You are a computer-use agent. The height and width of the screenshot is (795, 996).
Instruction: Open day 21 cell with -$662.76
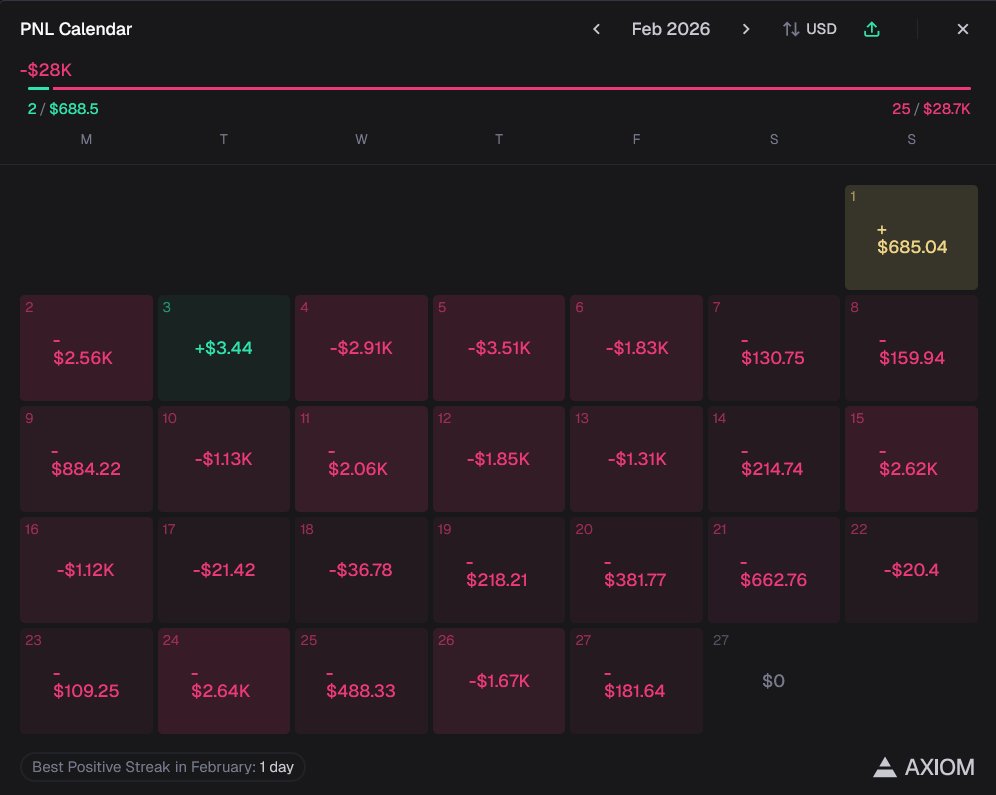774,570
